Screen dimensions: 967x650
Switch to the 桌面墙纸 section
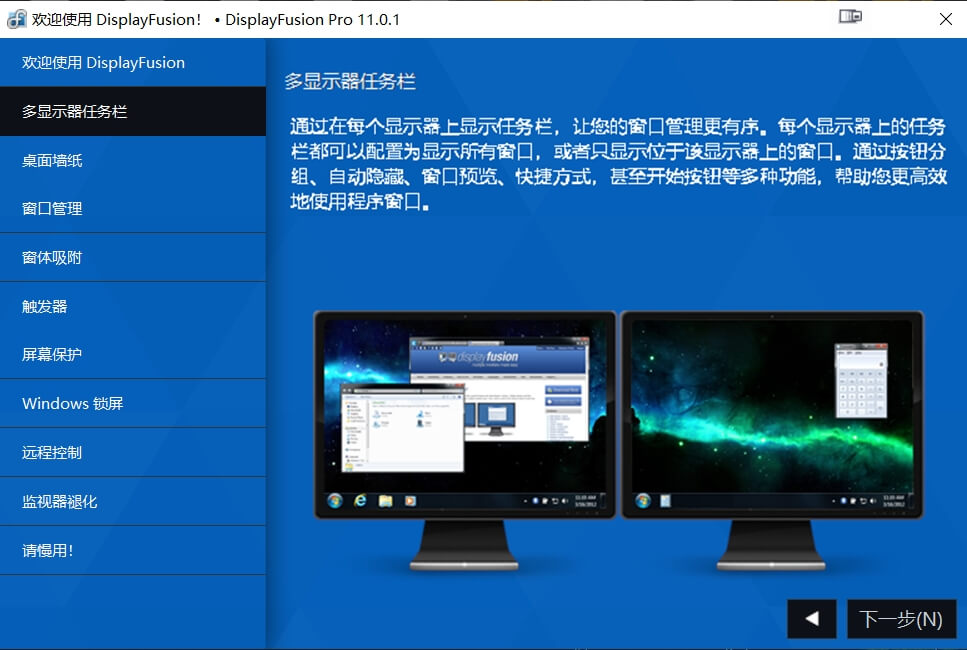tap(133, 160)
